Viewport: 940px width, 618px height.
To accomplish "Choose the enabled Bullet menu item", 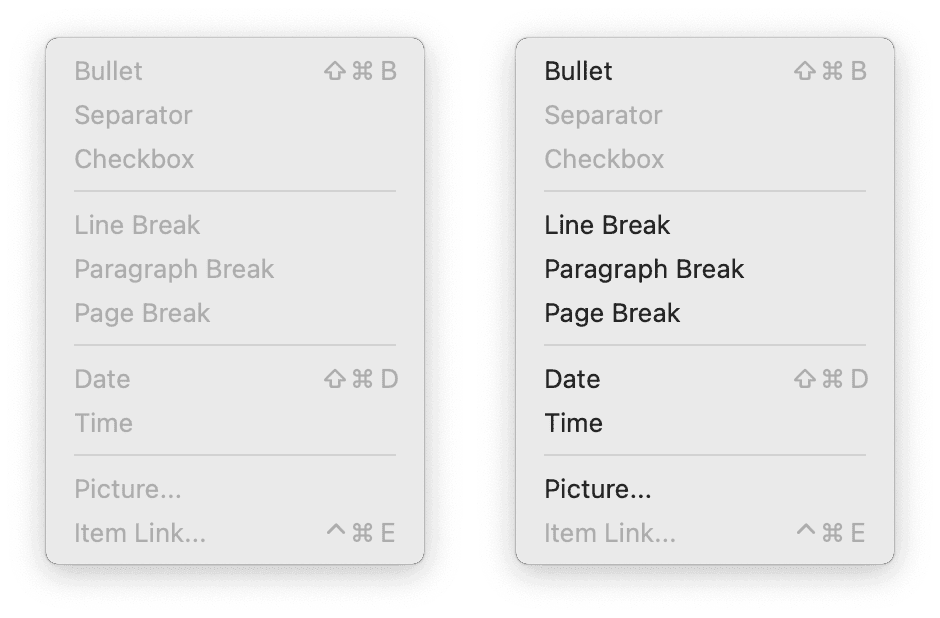I will pos(579,71).
